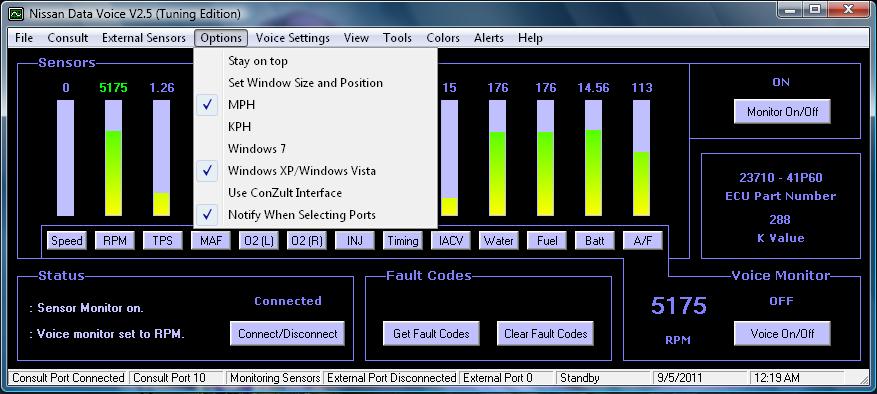Click the A/F gauge bar showing 113
Viewport: 877px width, 394px height.
(642, 158)
